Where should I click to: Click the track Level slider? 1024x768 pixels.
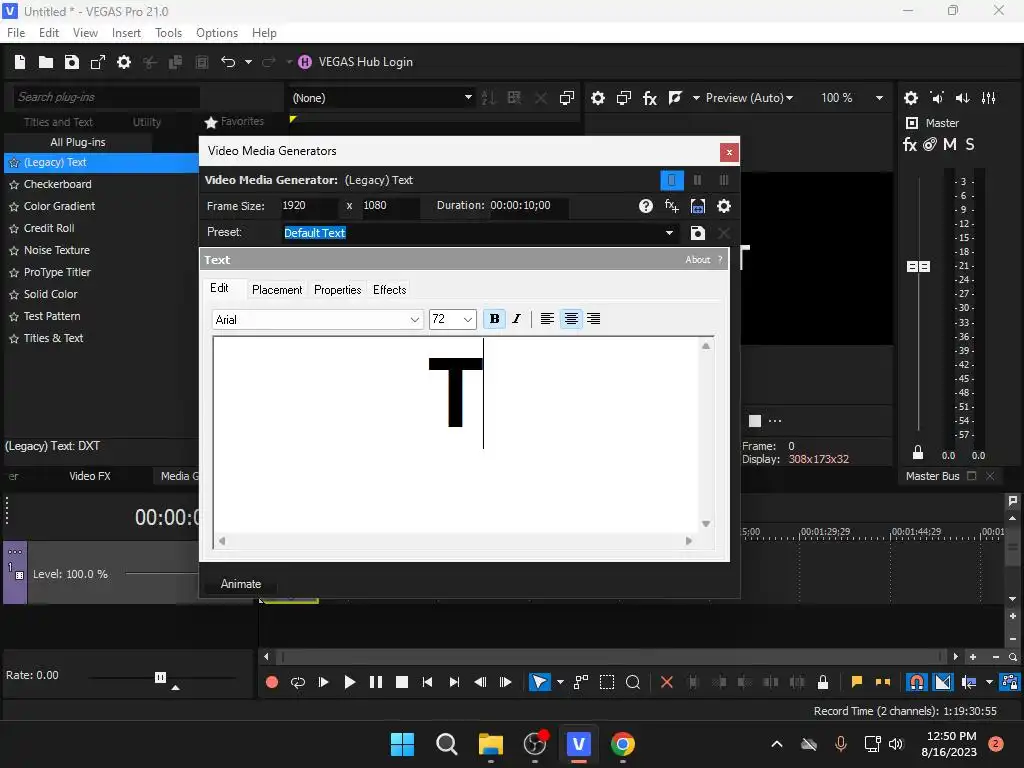pyautogui.click(x=163, y=573)
